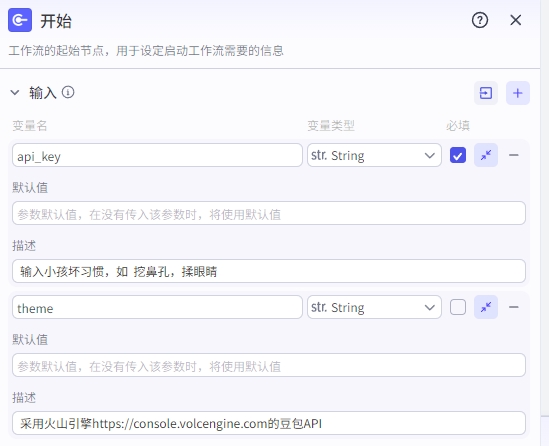The height and width of the screenshot is (446, 549).
Task: Click the import inputs icon beside plus
Action: tap(486, 93)
